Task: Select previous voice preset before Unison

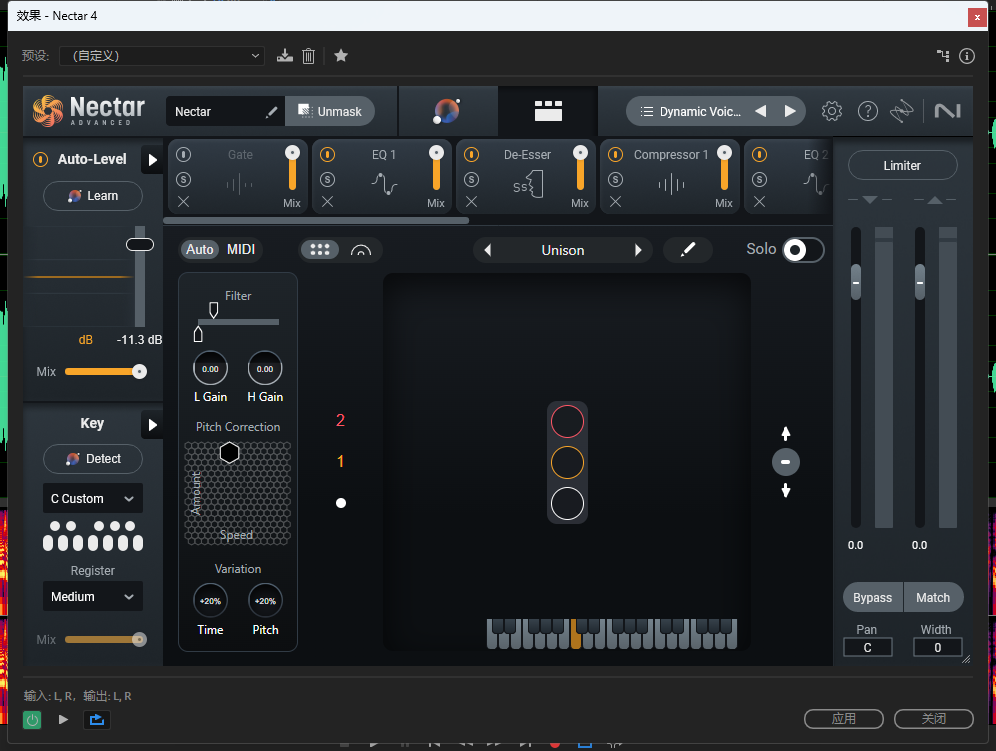Action: (x=488, y=250)
